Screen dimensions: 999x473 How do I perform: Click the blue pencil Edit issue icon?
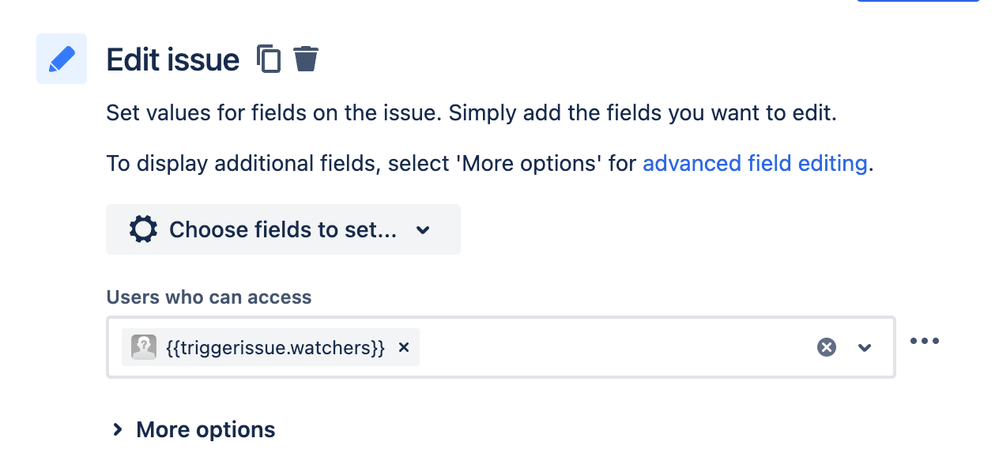[61, 59]
